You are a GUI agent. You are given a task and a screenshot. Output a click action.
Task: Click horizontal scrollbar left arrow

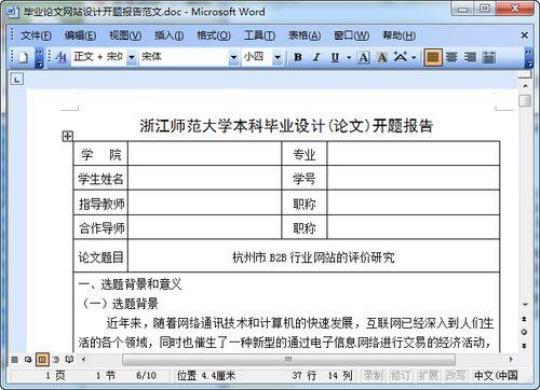pyautogui.click(x=83, y=360)
